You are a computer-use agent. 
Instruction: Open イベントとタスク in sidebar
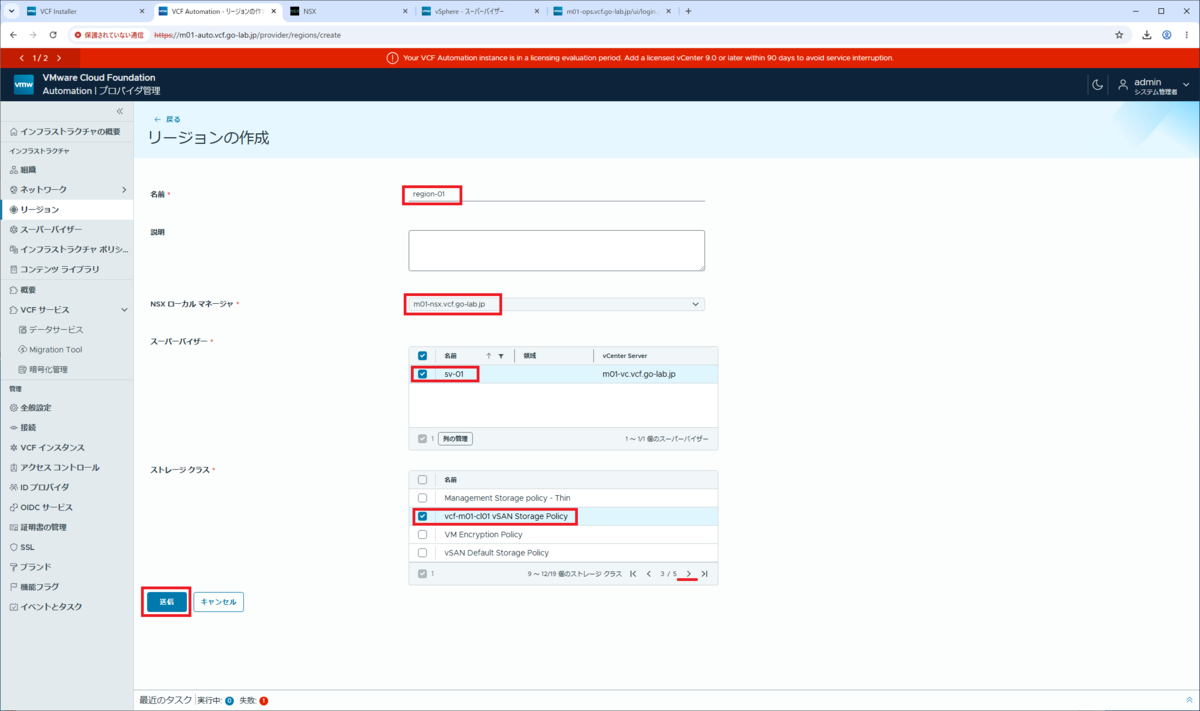[51, 607]
